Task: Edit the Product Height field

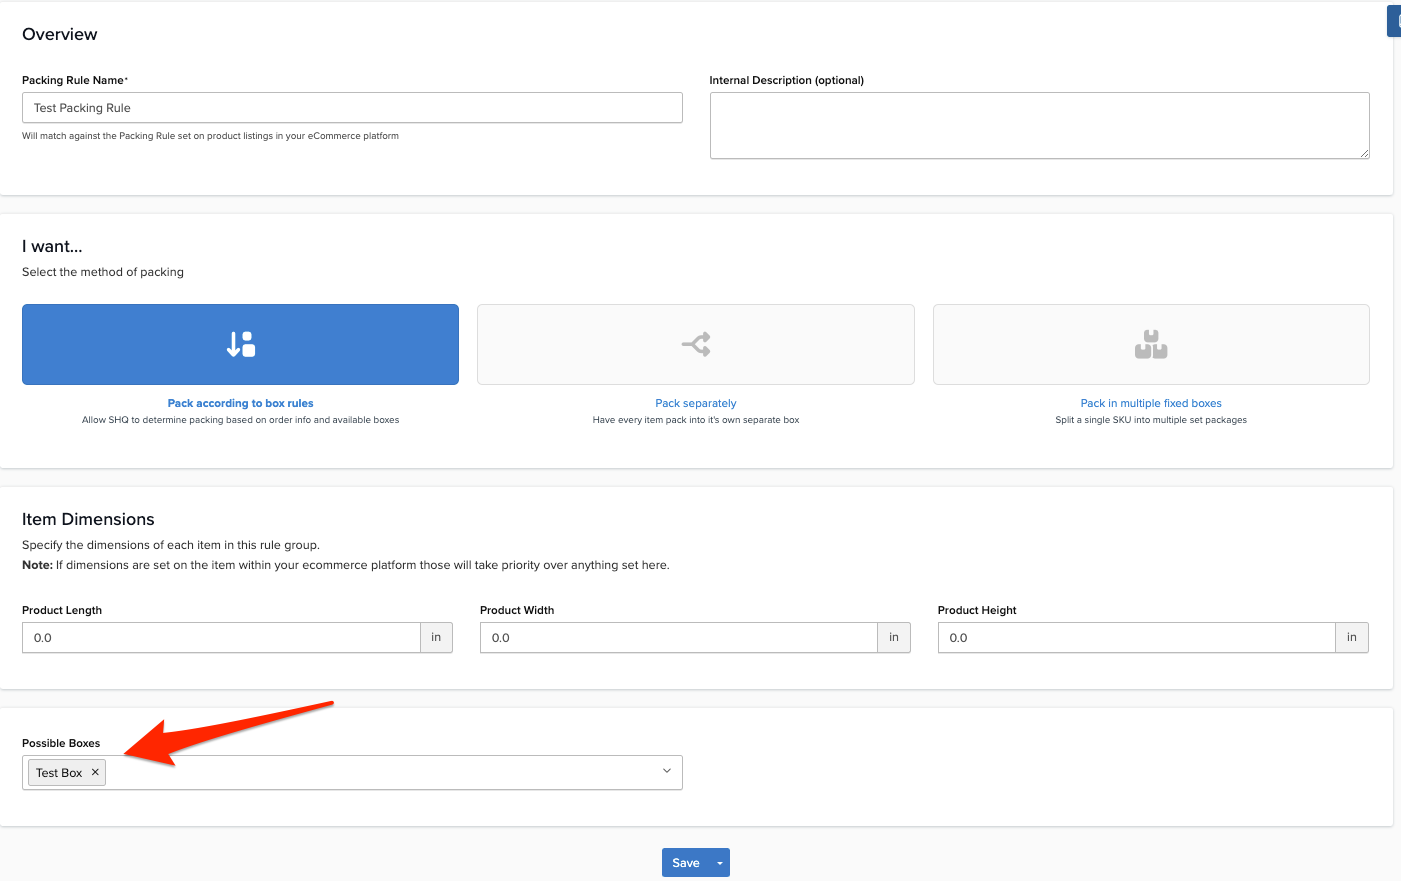Action: coord(1136,638)
